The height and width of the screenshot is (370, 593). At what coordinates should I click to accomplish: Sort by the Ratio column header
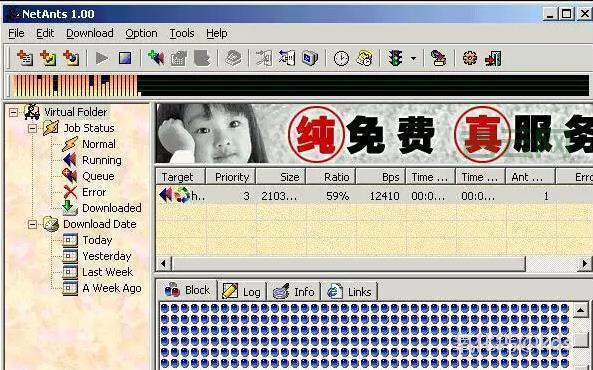(331, 177)
